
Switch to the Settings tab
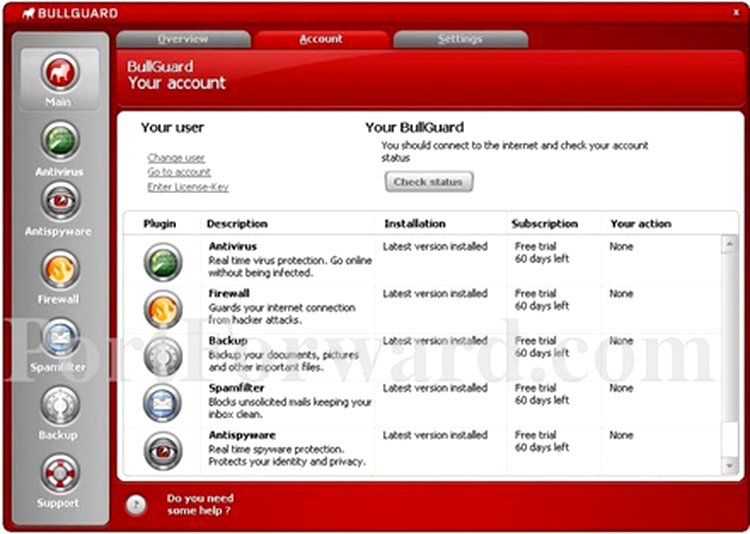point(460,39)
